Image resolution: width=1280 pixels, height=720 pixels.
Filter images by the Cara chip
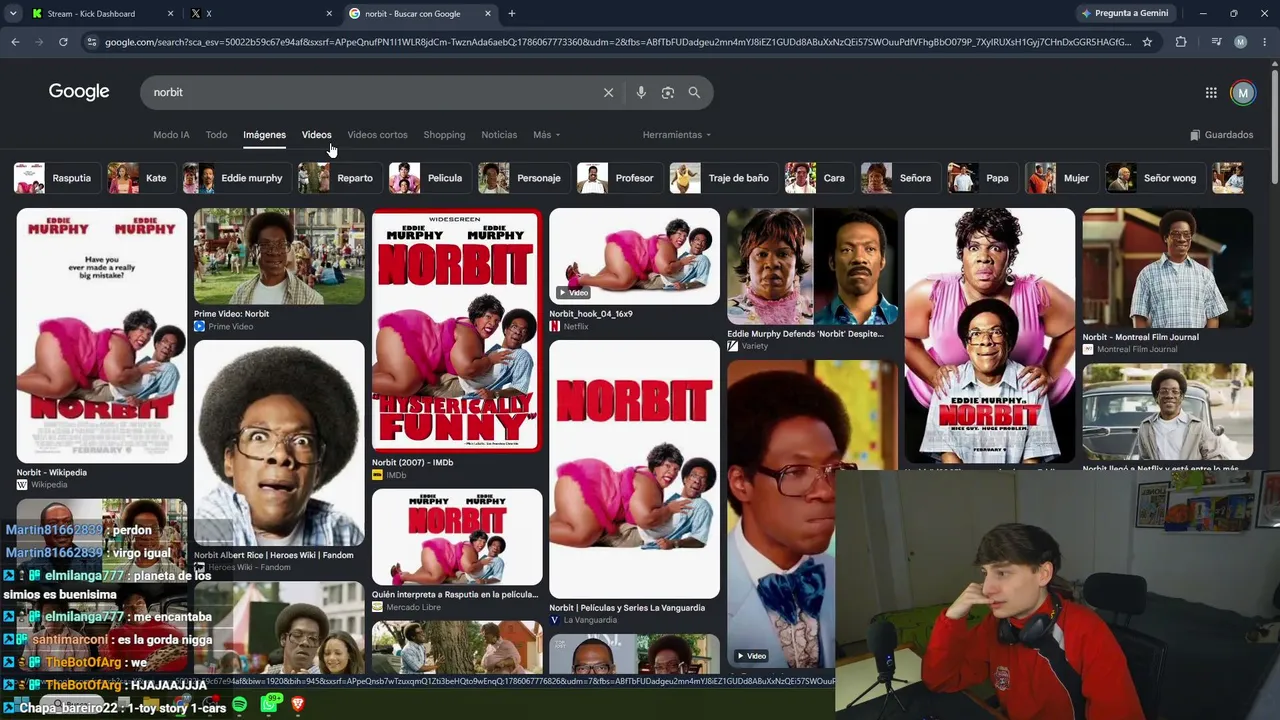tap(818, 178)
